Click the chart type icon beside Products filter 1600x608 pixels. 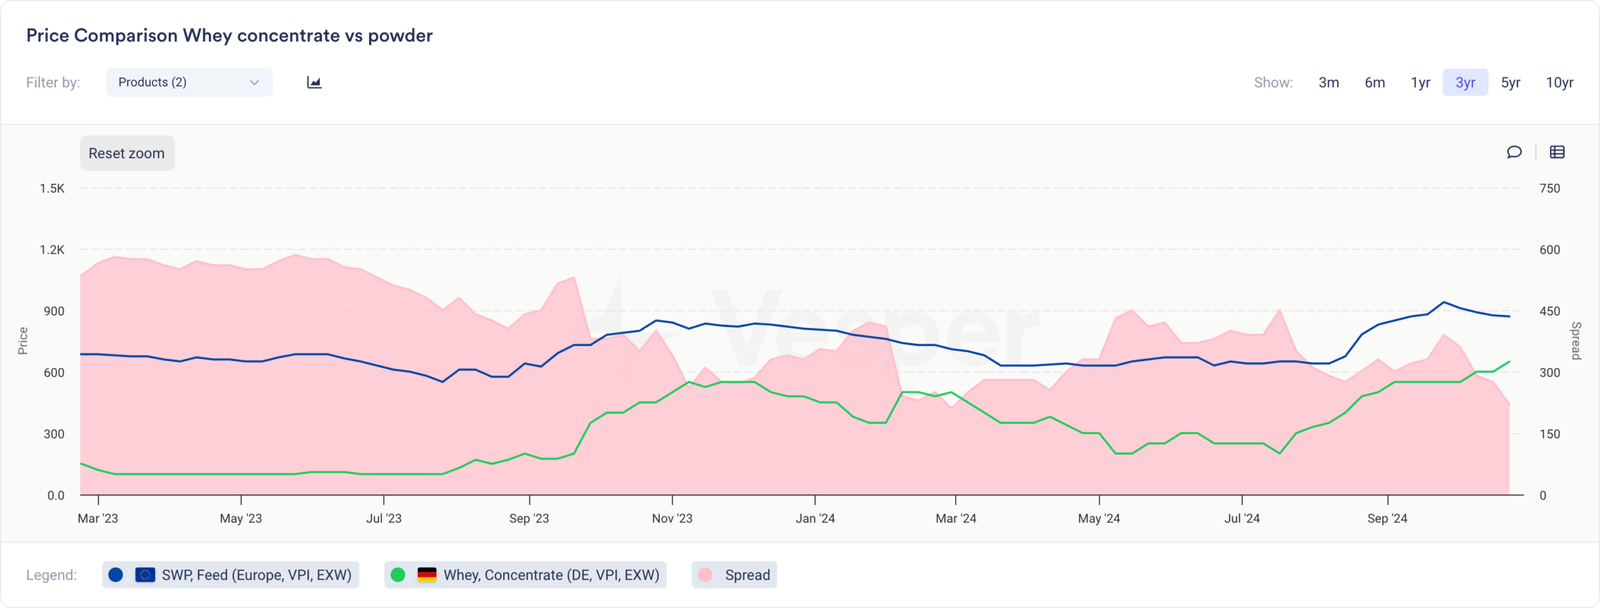point(314,82)
